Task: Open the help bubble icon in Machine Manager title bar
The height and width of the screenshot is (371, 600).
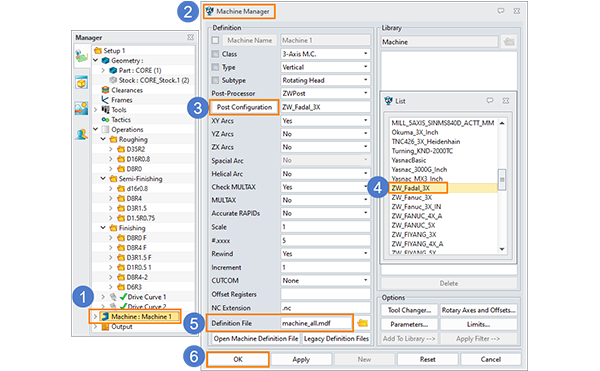Action: [501, 11]
